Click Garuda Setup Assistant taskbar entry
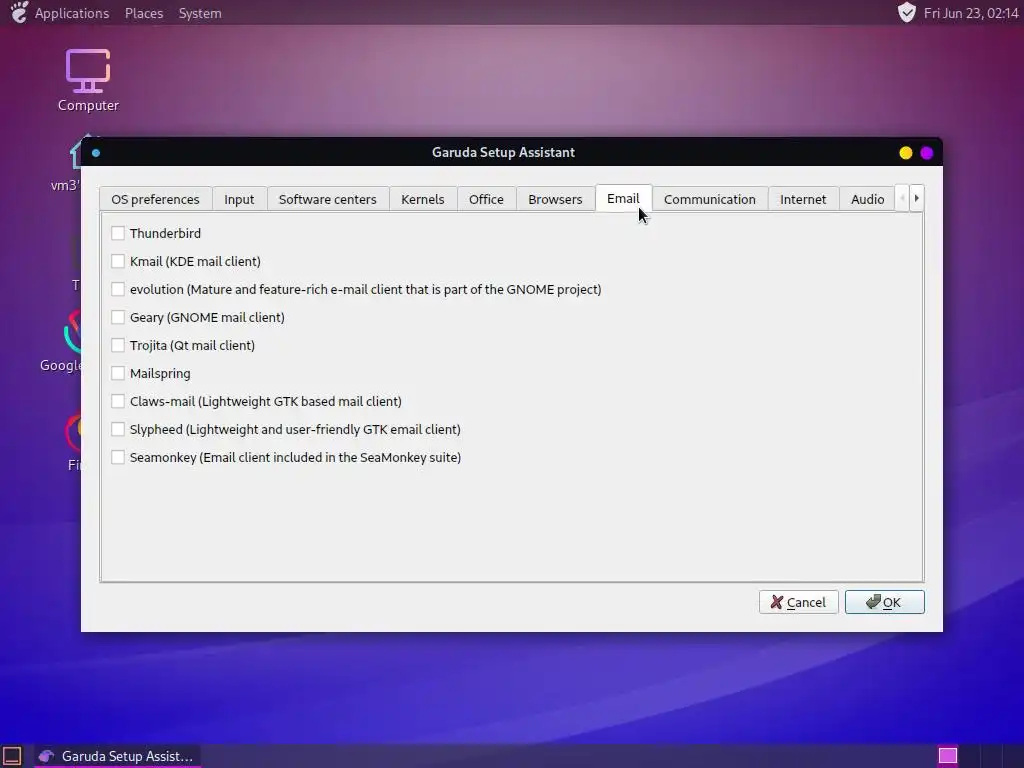 click(x=117, y=756)
